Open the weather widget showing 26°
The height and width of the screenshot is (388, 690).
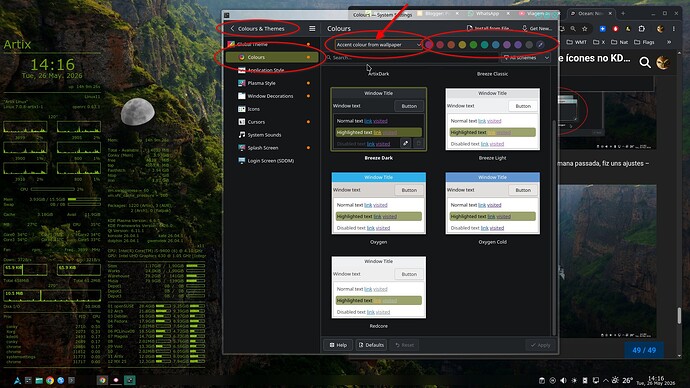click(x=621, y=381)
